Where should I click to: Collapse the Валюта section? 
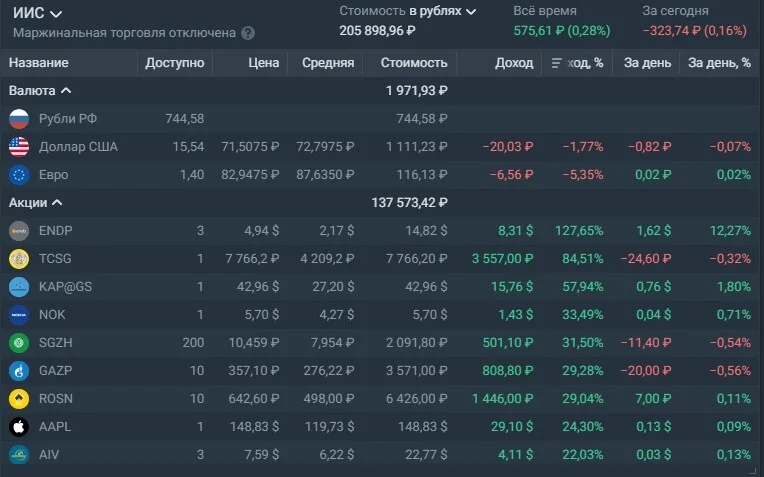tap(40, 91)
